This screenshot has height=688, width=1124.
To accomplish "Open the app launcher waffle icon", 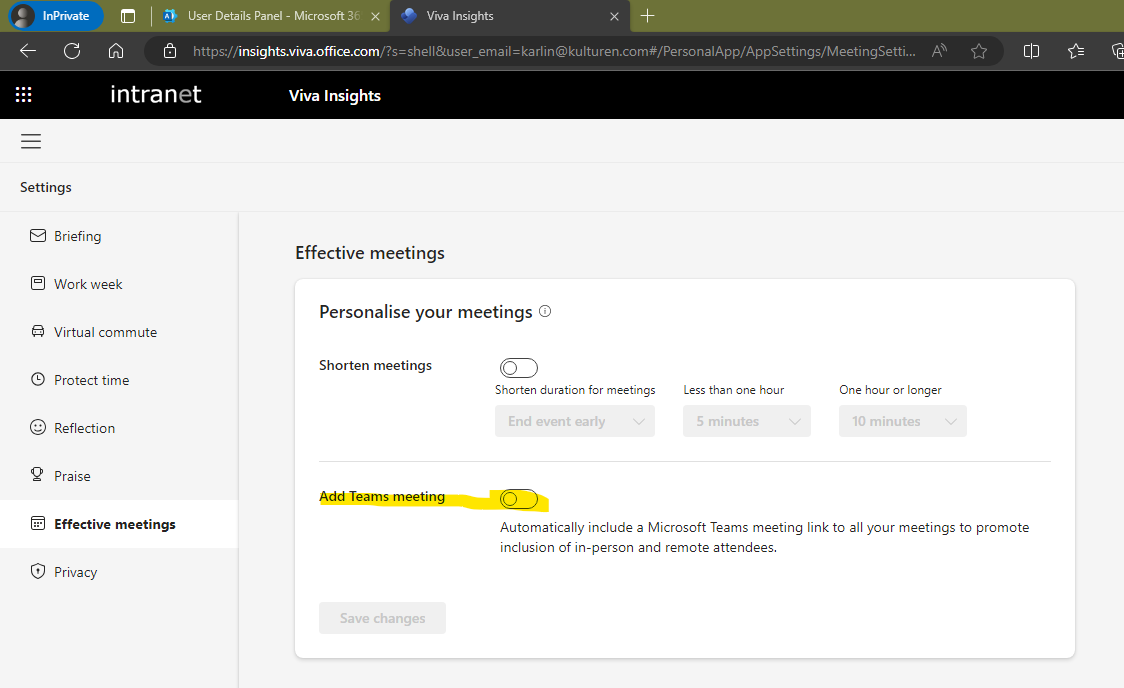I will 24,95.
